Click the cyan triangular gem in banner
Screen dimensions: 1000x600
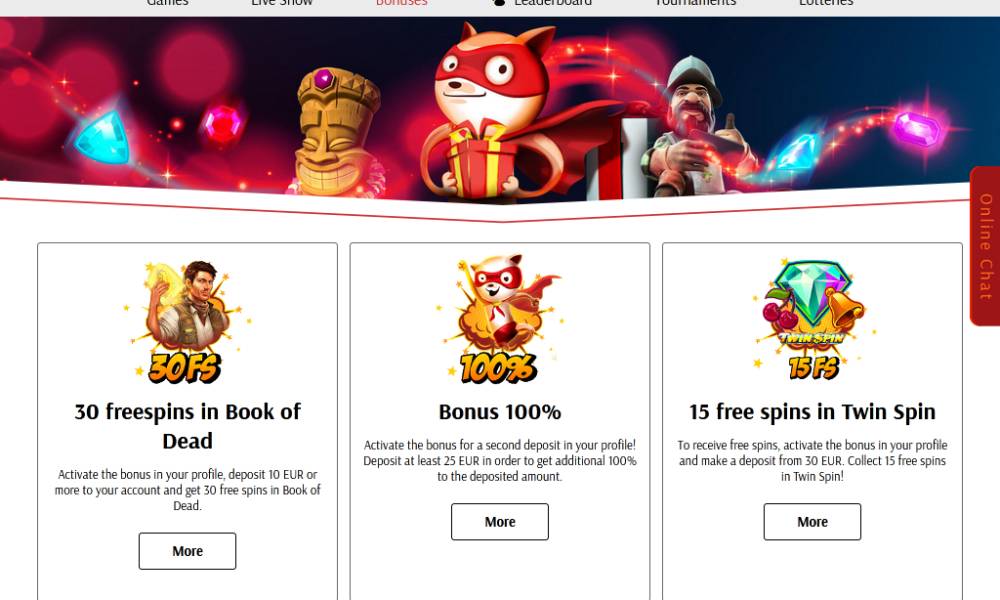point(102,137)
